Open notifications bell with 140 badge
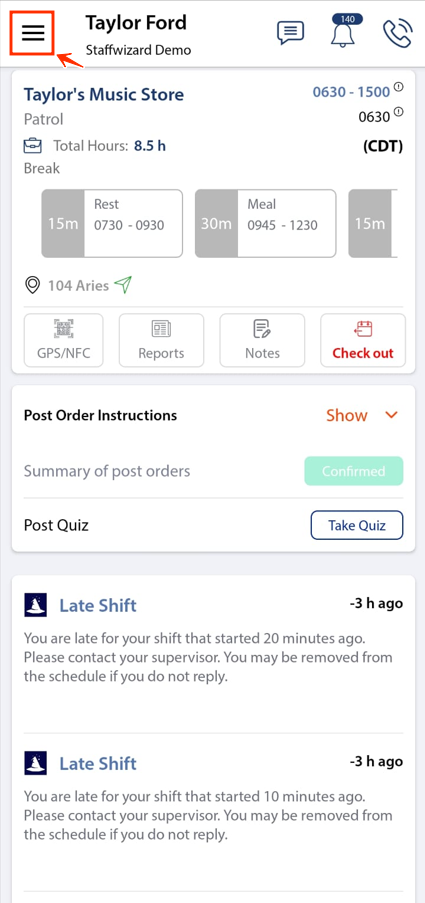 click(343, 32)
